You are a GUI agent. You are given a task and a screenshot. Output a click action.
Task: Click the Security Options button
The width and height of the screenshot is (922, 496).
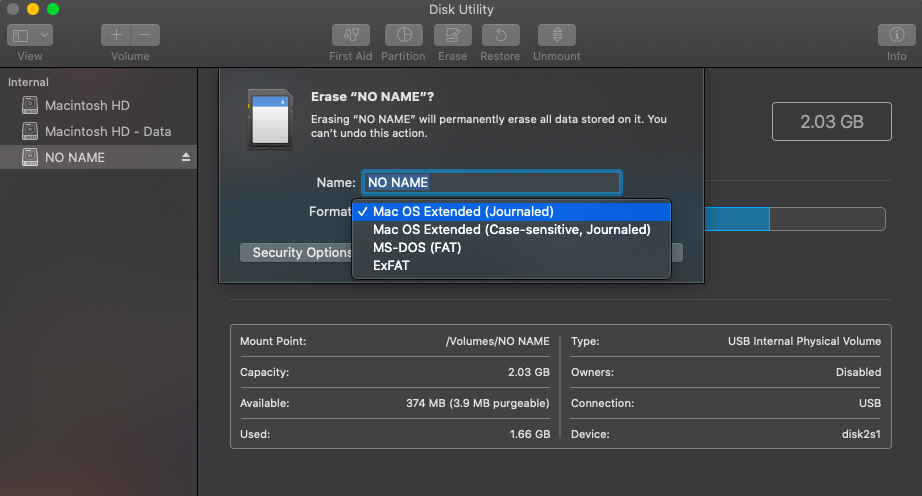pos(297,253)
